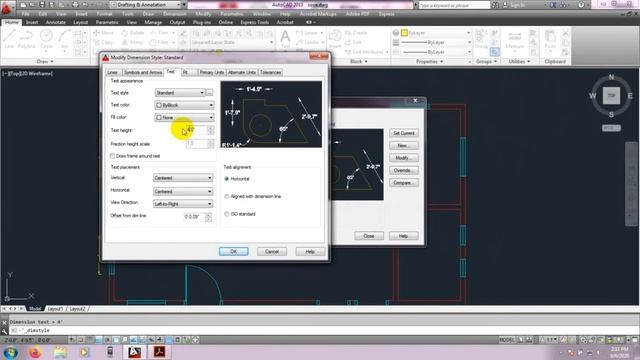
Task: Increase the Offset from dim line stepper
Action: 208,215
